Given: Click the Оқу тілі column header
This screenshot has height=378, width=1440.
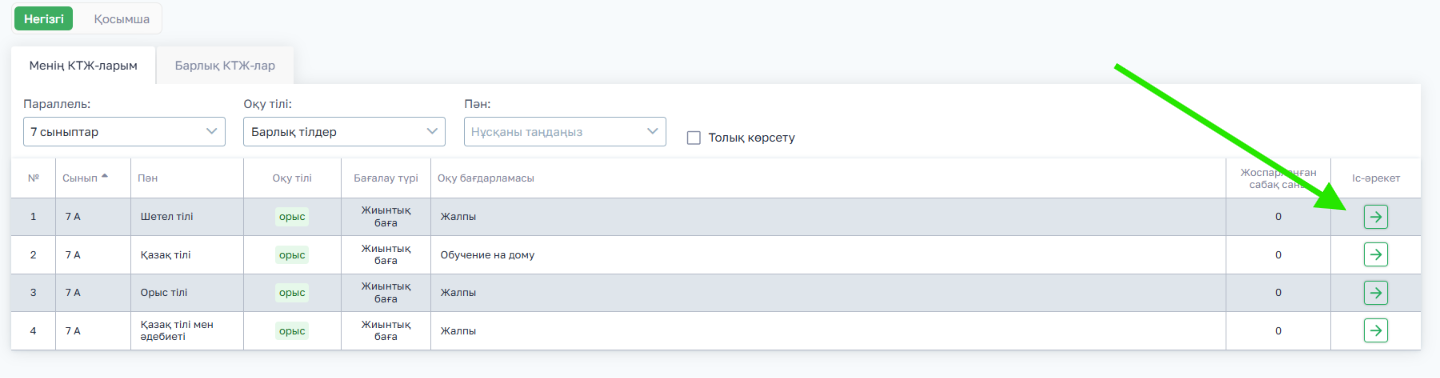Looking at the screenshot, I should click(292, 178).
